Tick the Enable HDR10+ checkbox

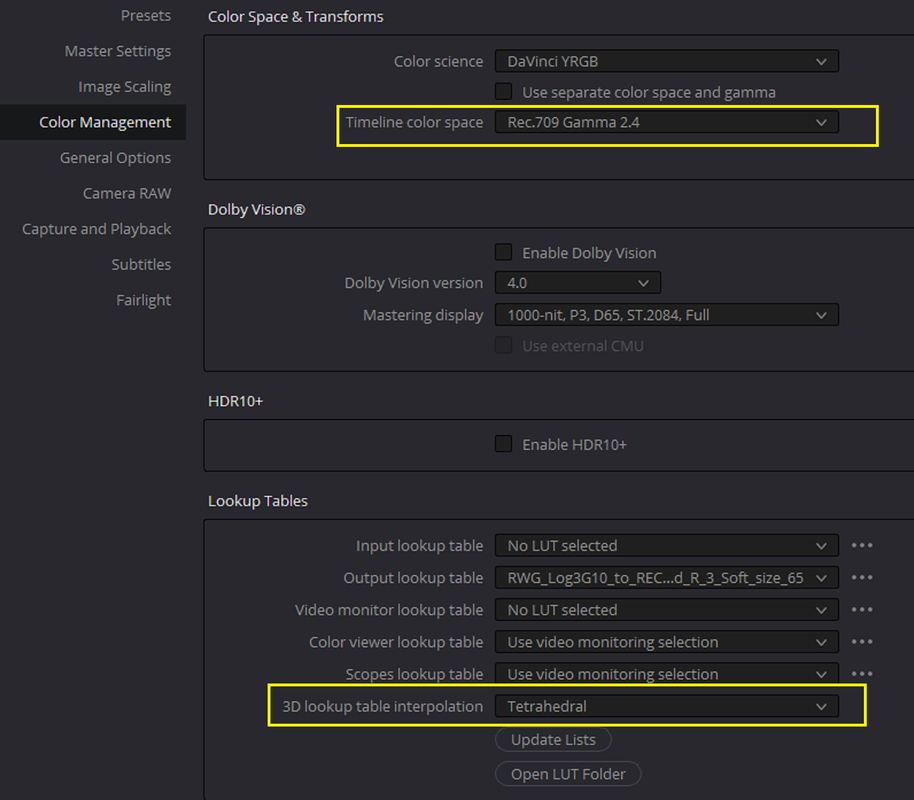click(504, 444)
